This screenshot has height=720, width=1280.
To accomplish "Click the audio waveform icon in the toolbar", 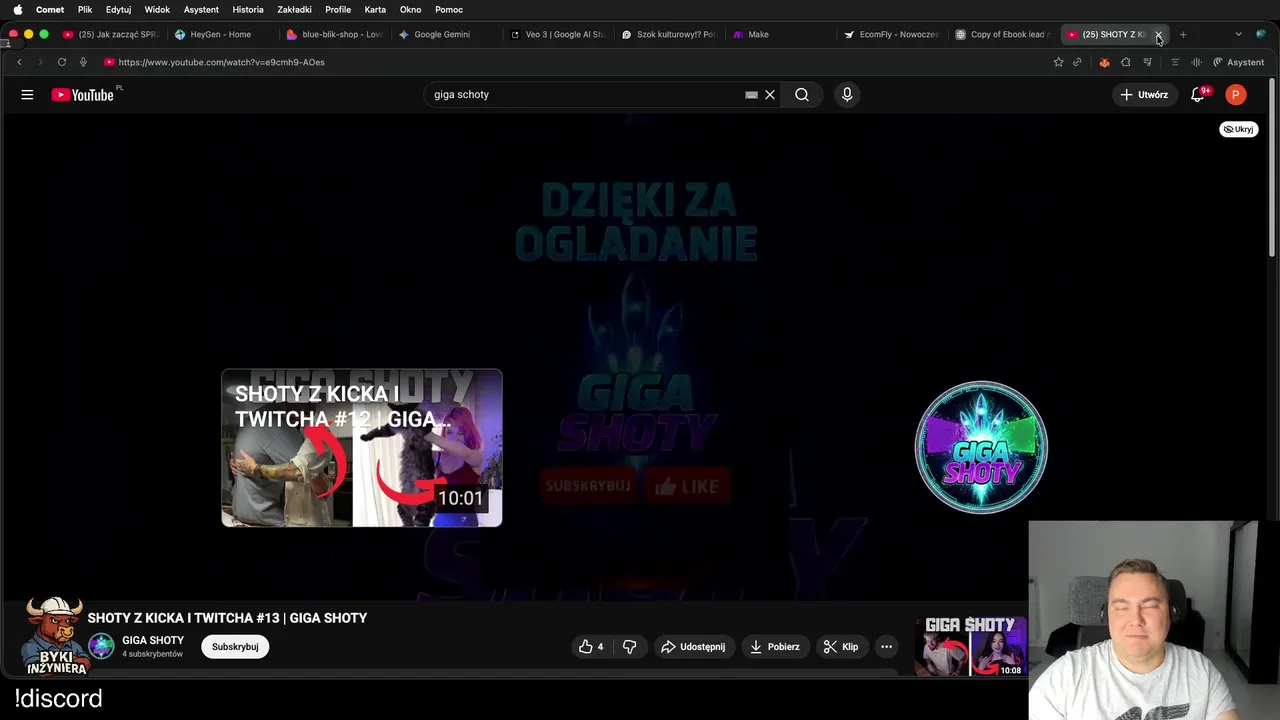I will (1196, 62).
